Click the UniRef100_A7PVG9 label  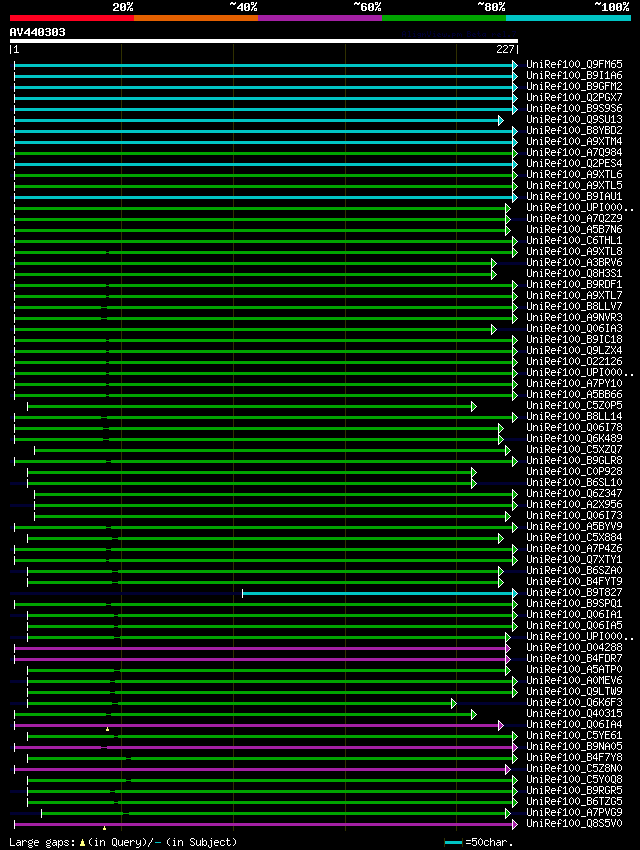point(574,813)
